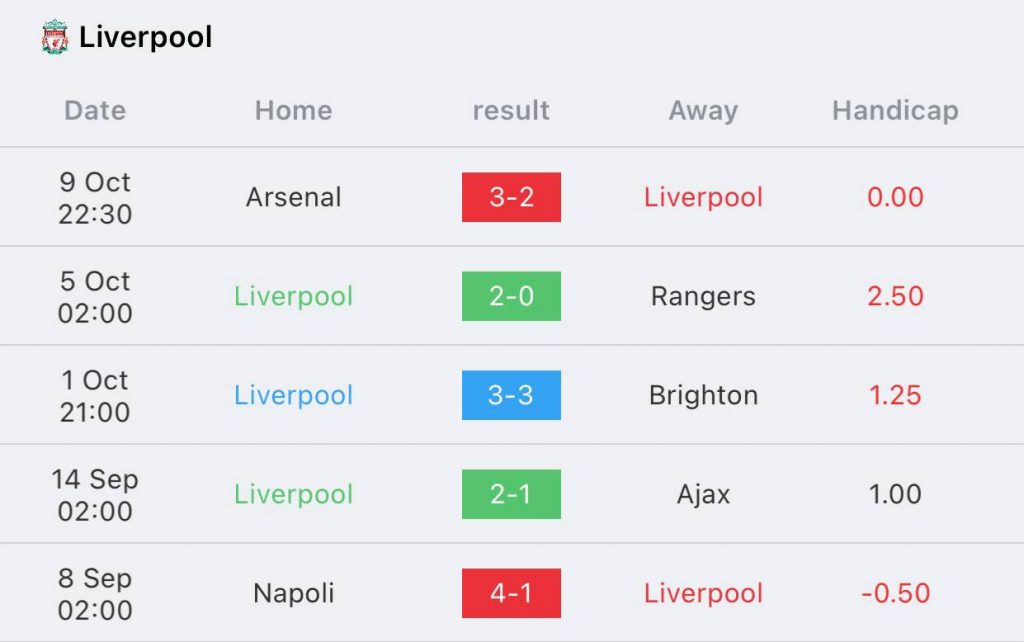Click the Arsenal home team name

click(x=294, y=197)
